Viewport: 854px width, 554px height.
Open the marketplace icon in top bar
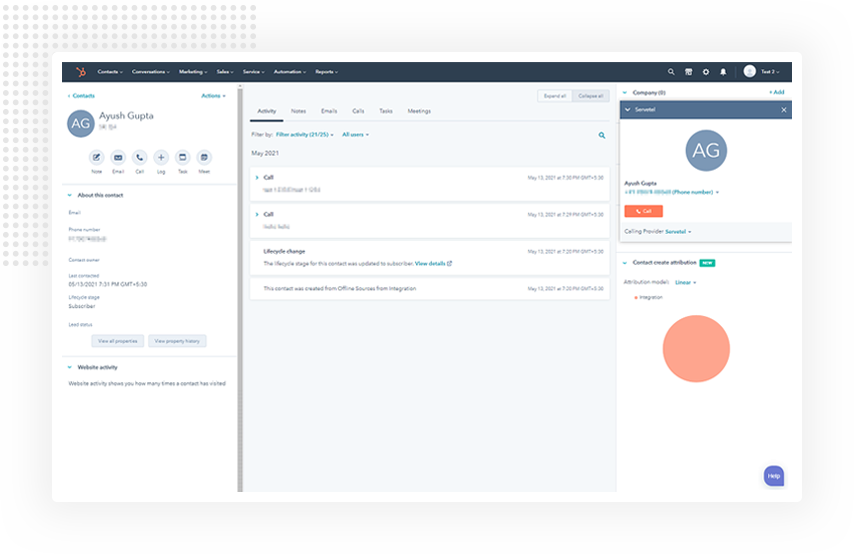(x=688, y=72)
